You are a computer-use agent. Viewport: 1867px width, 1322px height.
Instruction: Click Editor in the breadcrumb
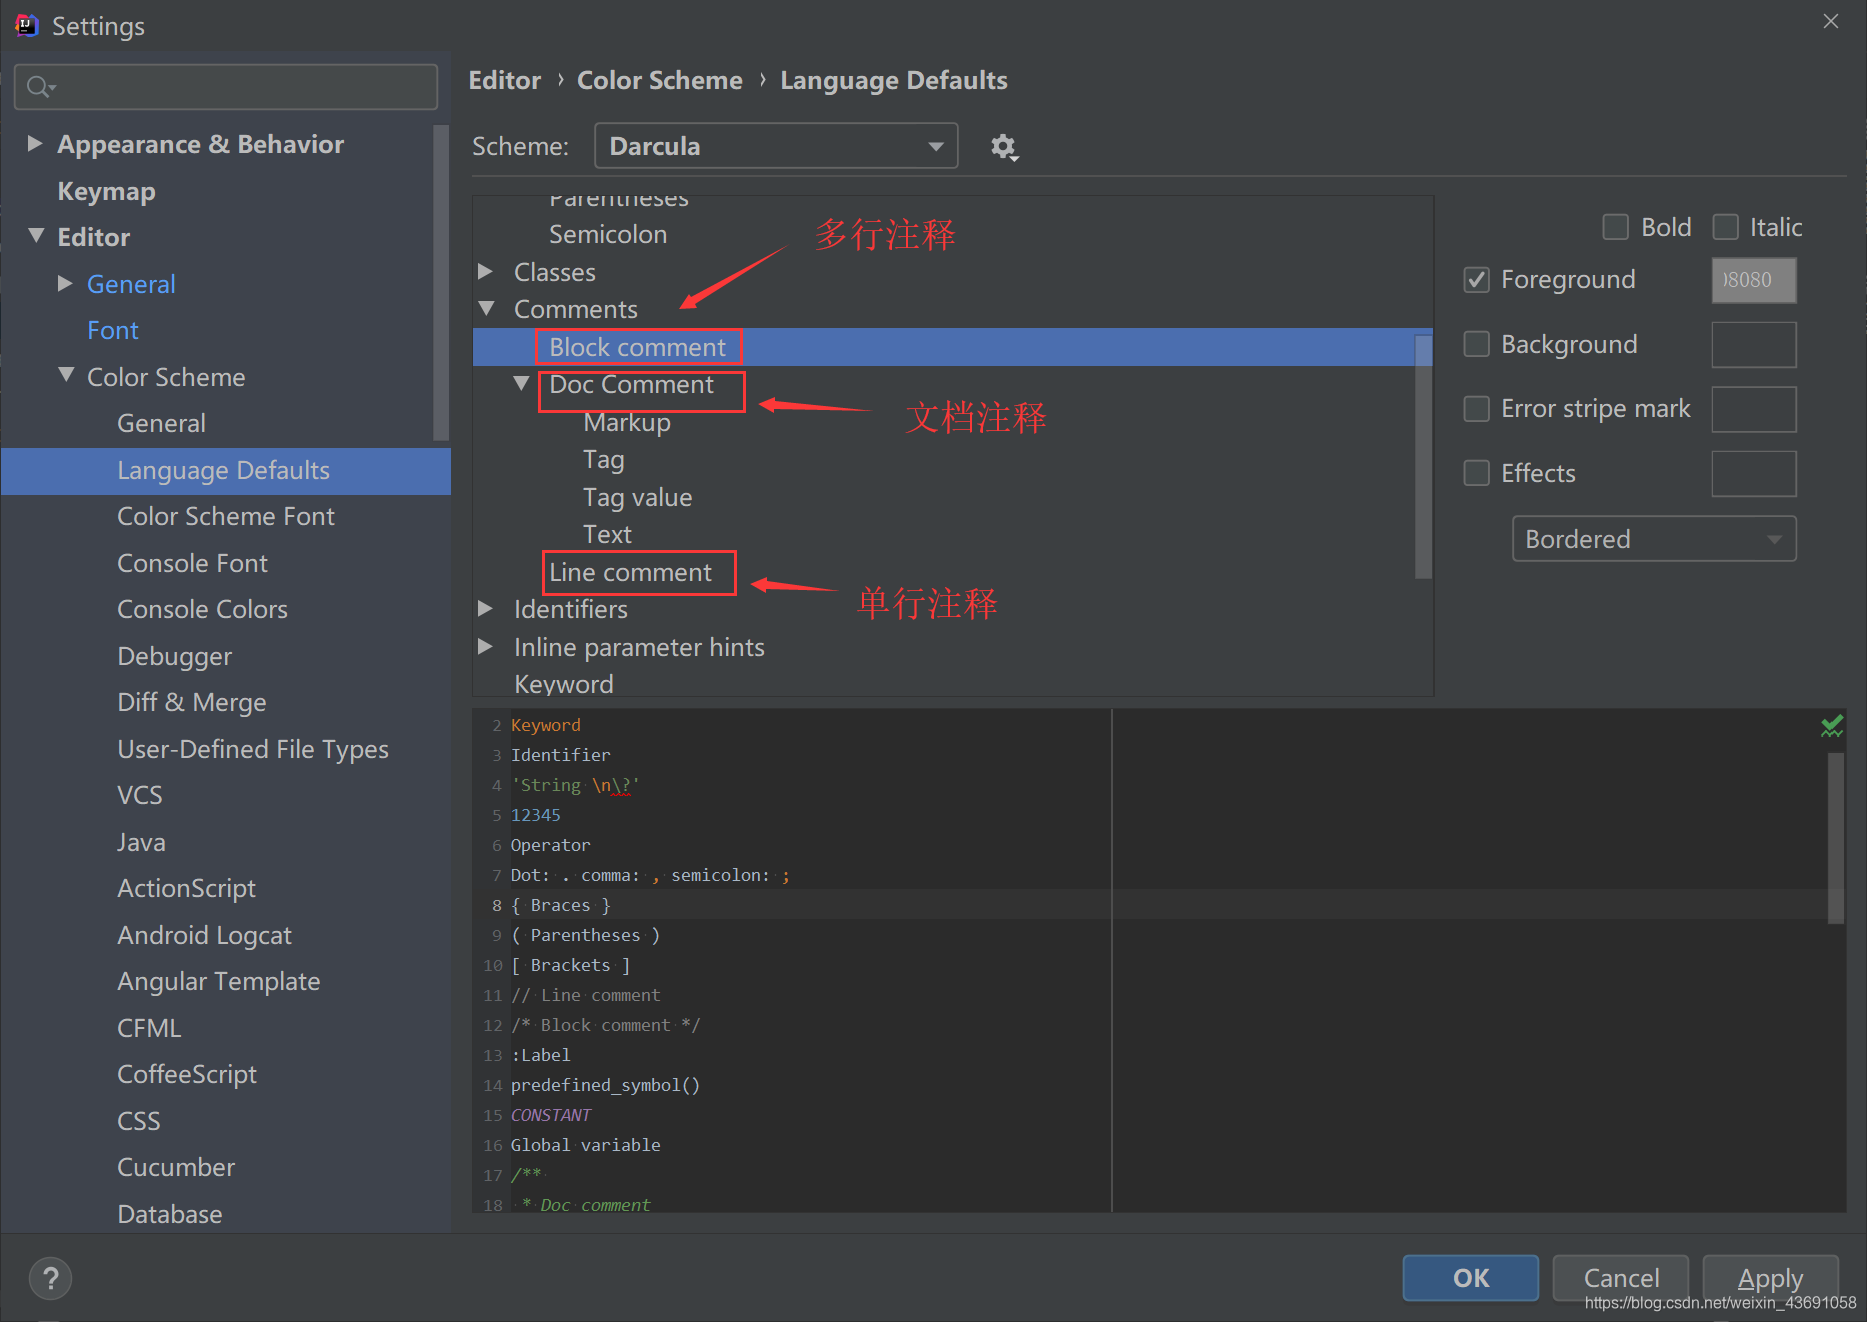505,80
